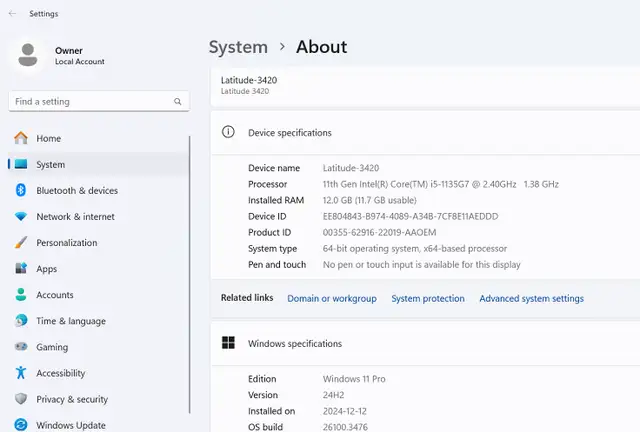
Task: Click the Windows logo icon
Action: point(228,343)
